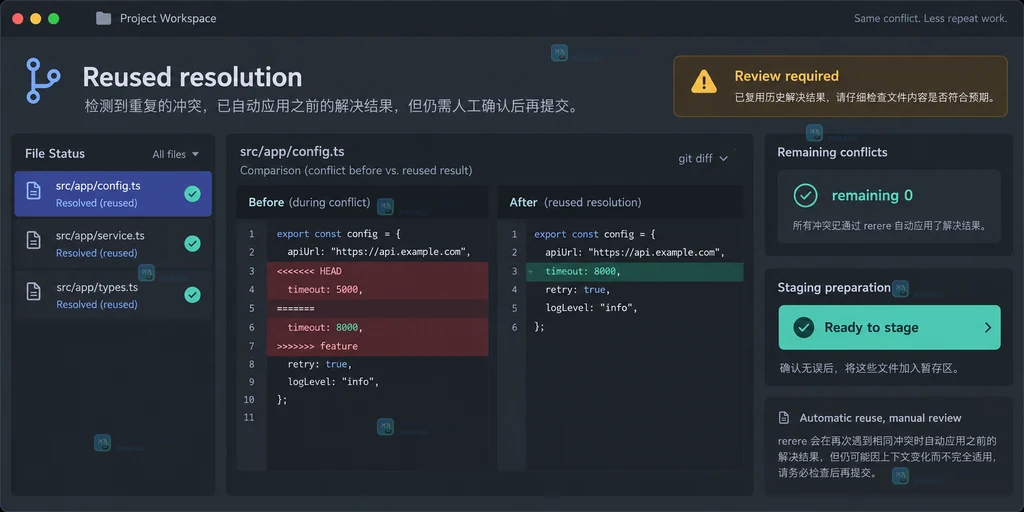Click file icon for src/app/config.ts row
This screenshot has height=512, width=1024.
33,191
